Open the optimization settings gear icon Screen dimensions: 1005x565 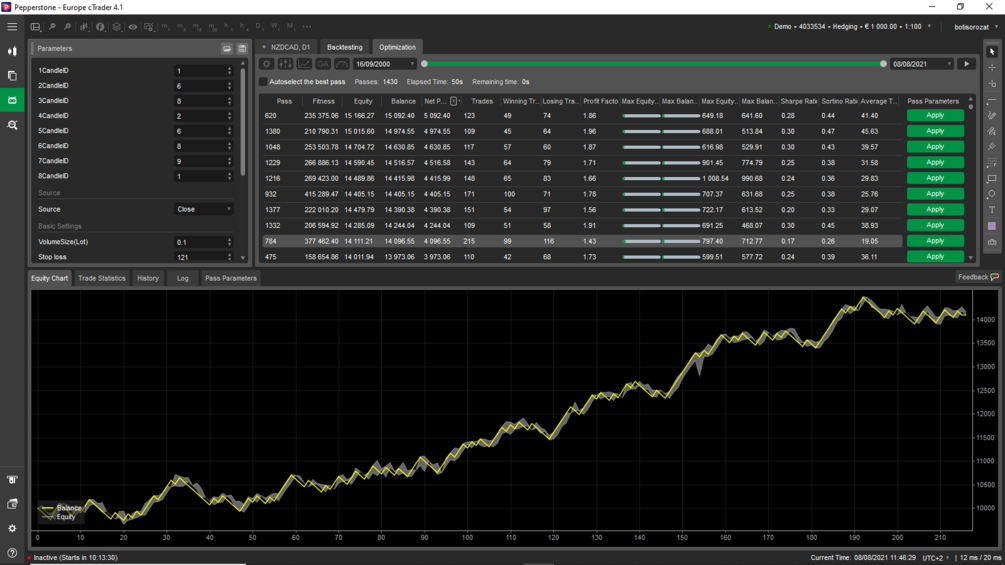(267, 64)
